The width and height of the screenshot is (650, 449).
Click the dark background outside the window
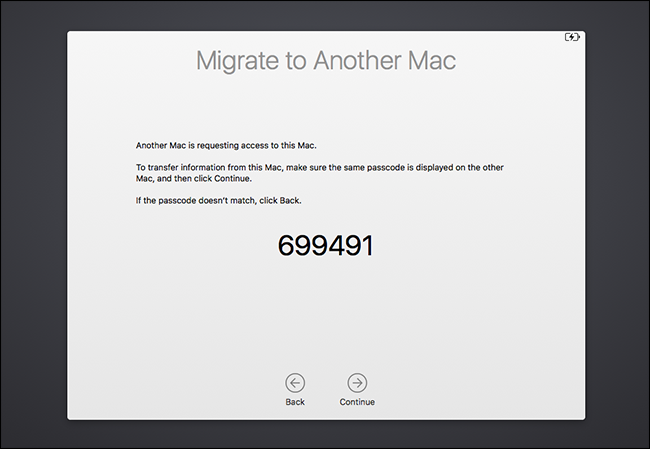click(33, 224)
